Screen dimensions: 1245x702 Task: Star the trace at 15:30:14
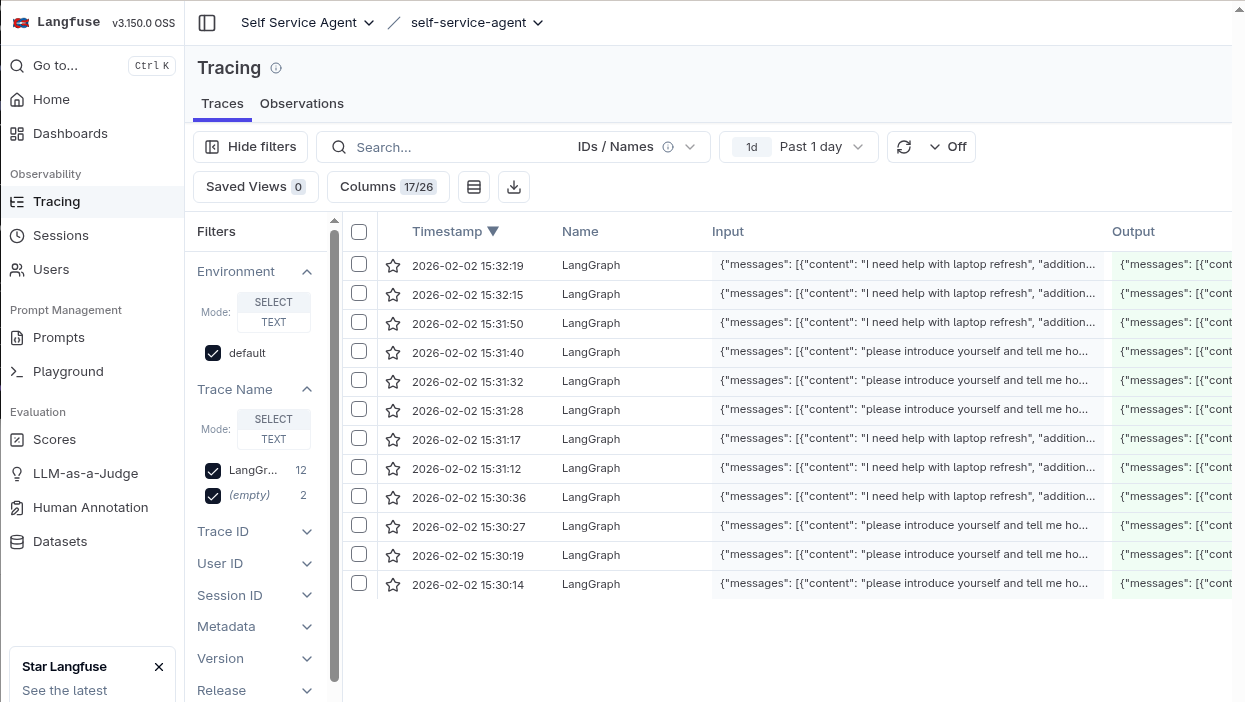click(x=393, y=585)
